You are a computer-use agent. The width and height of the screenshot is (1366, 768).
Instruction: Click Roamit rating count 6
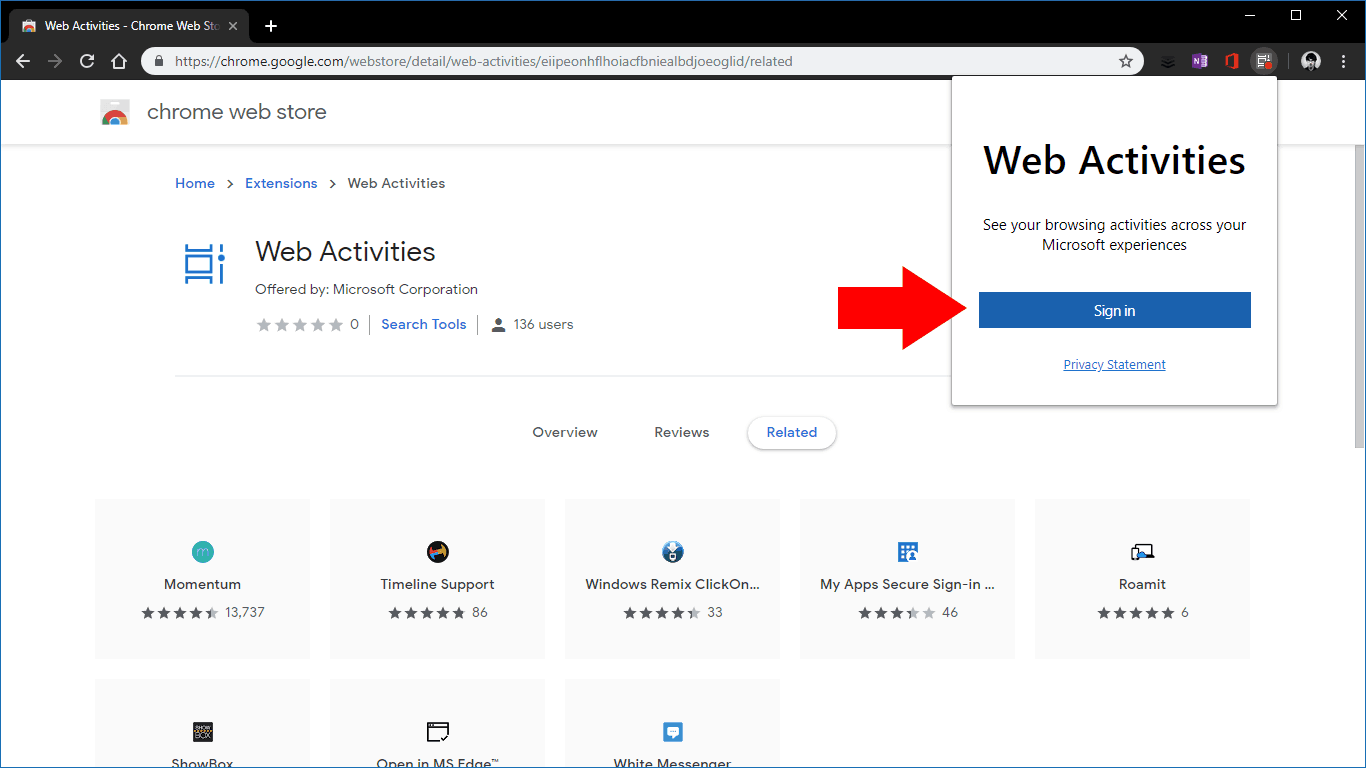pyautogui.click(x=1185, y=612)
